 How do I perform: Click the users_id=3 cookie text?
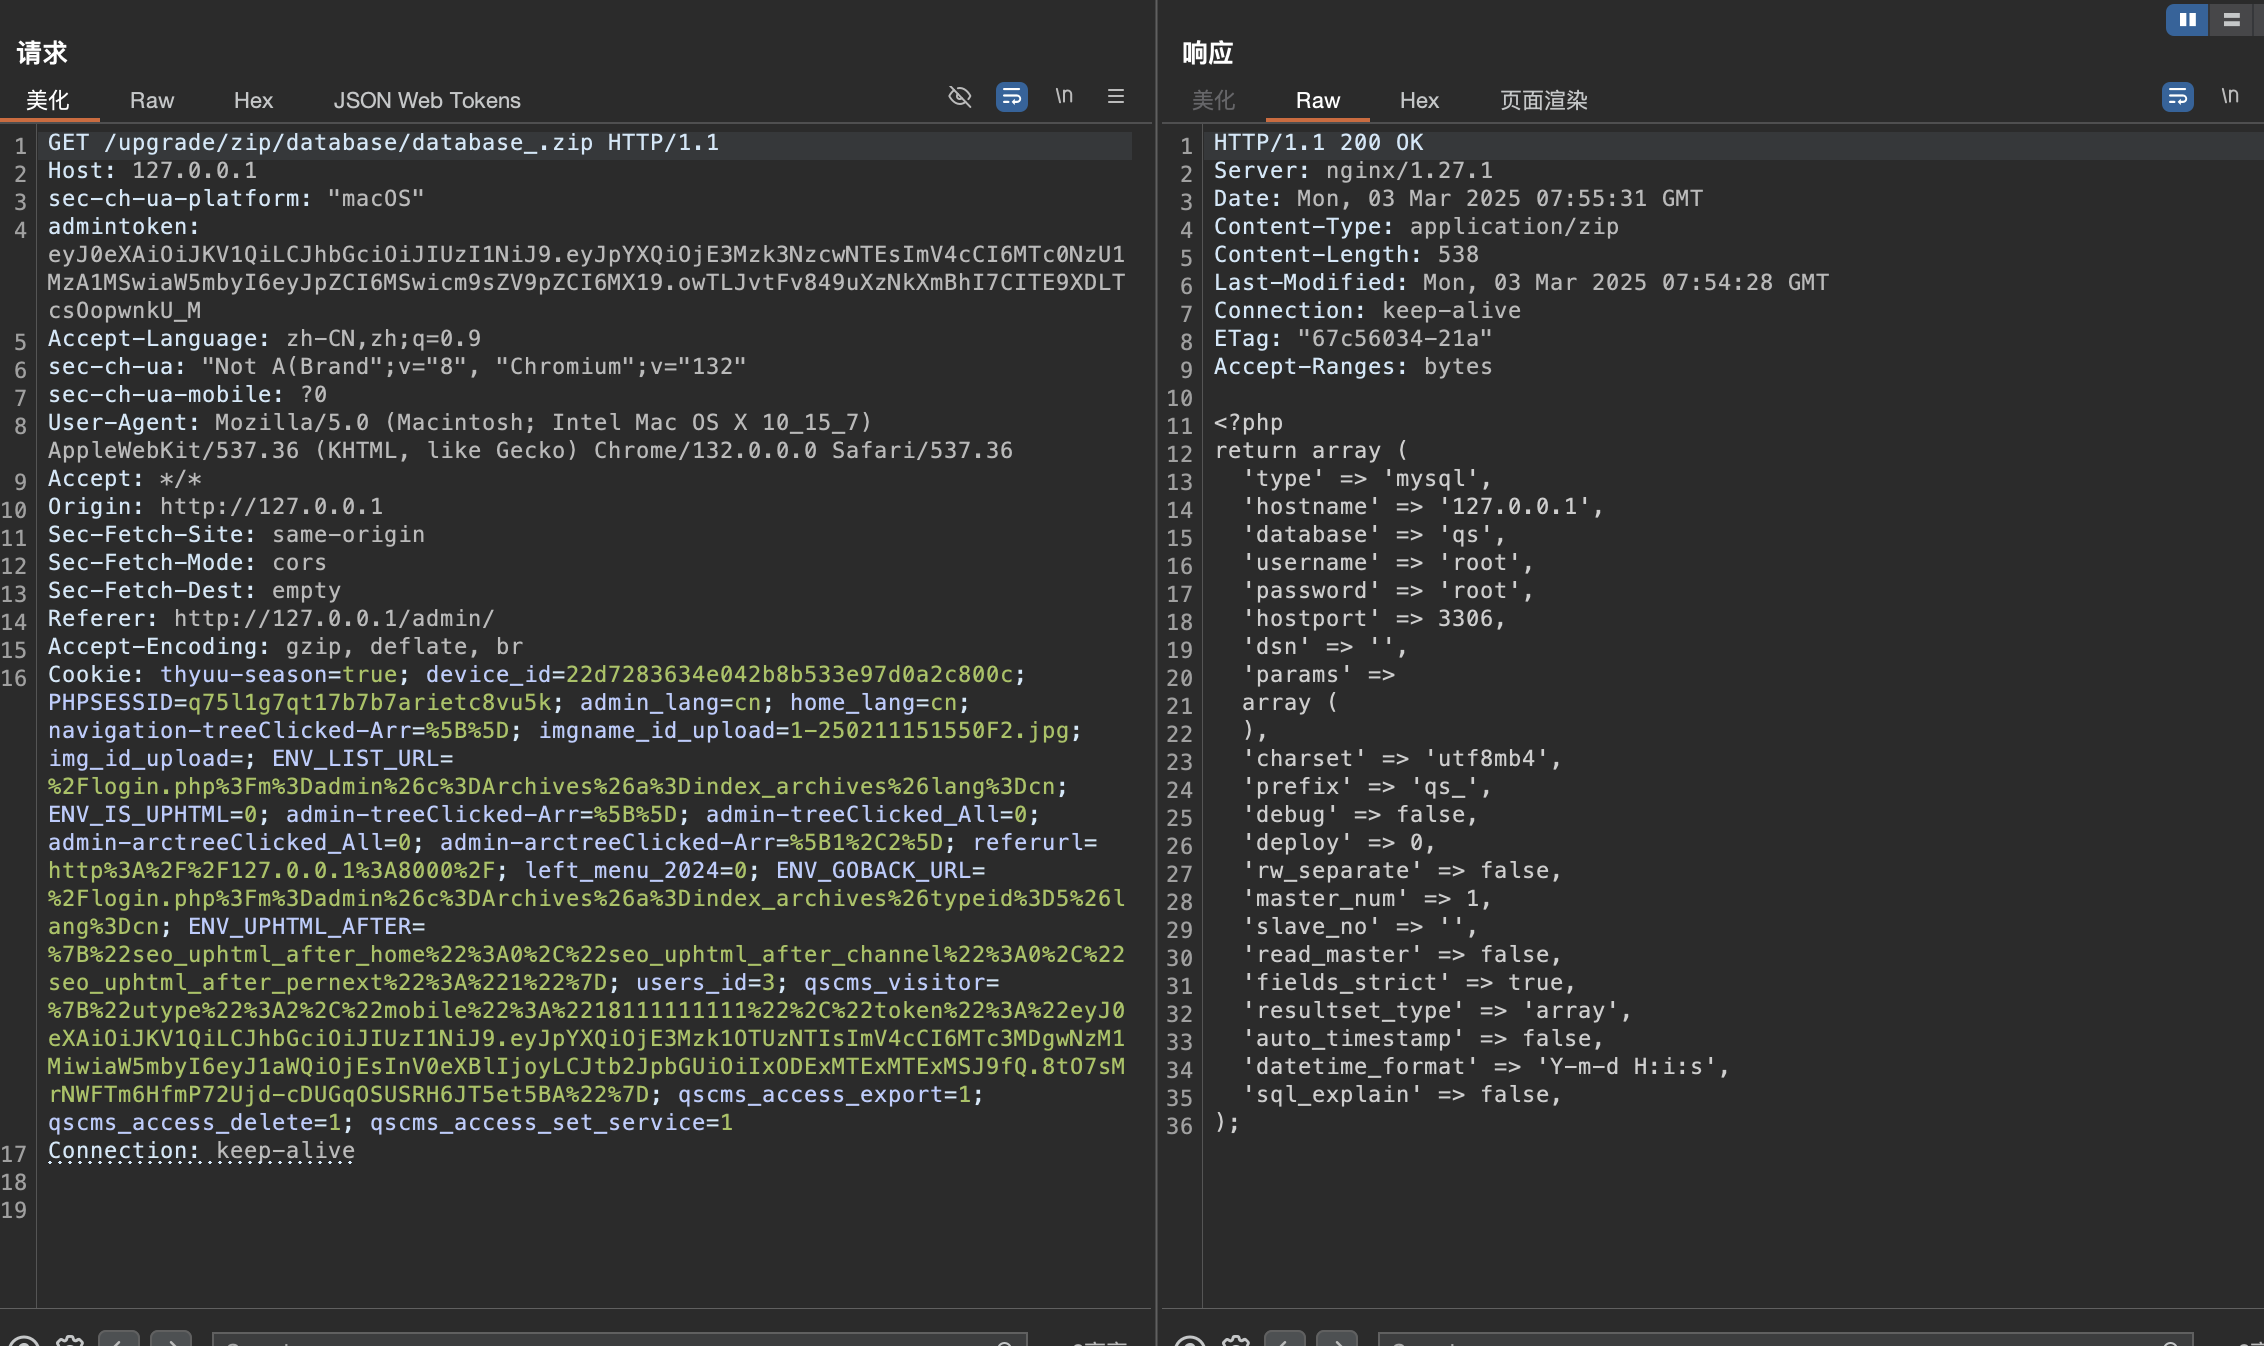point(706,983)
